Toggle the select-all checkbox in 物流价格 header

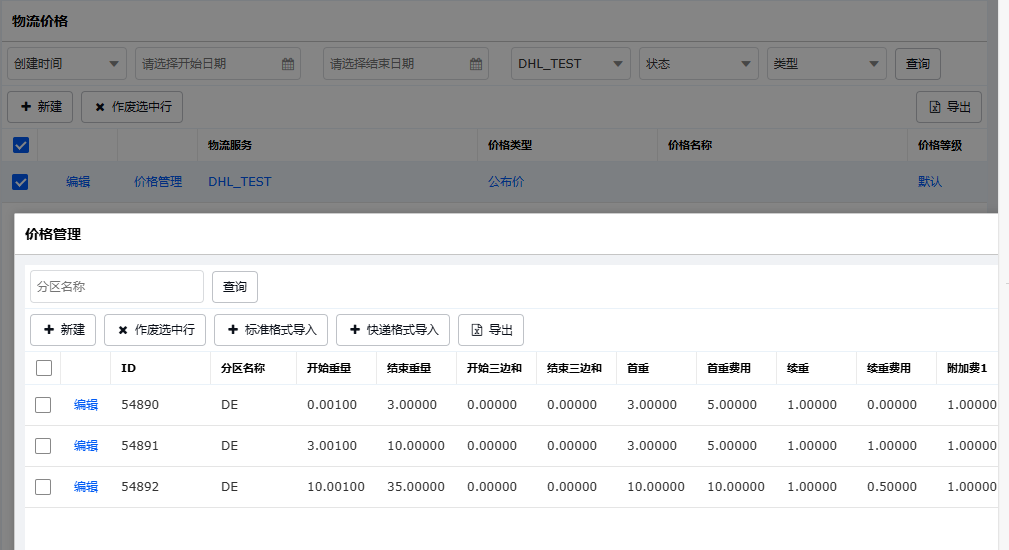click(x=21, y=145)
